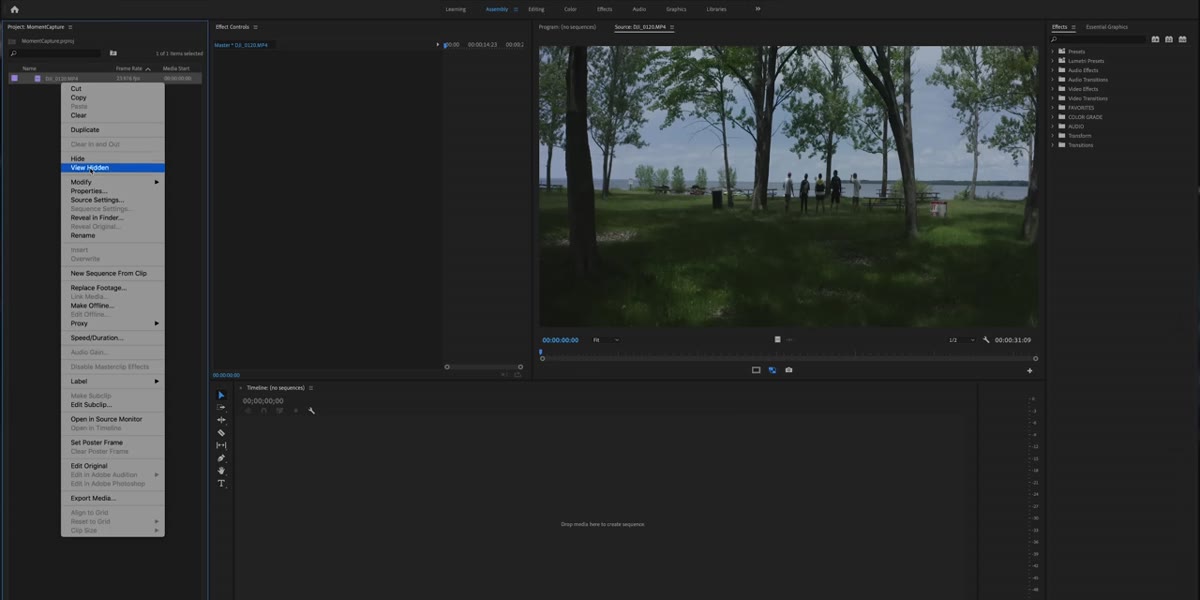Go to the Home screen icon
This screenshot has width=1200, height=600.
(14, 9)
